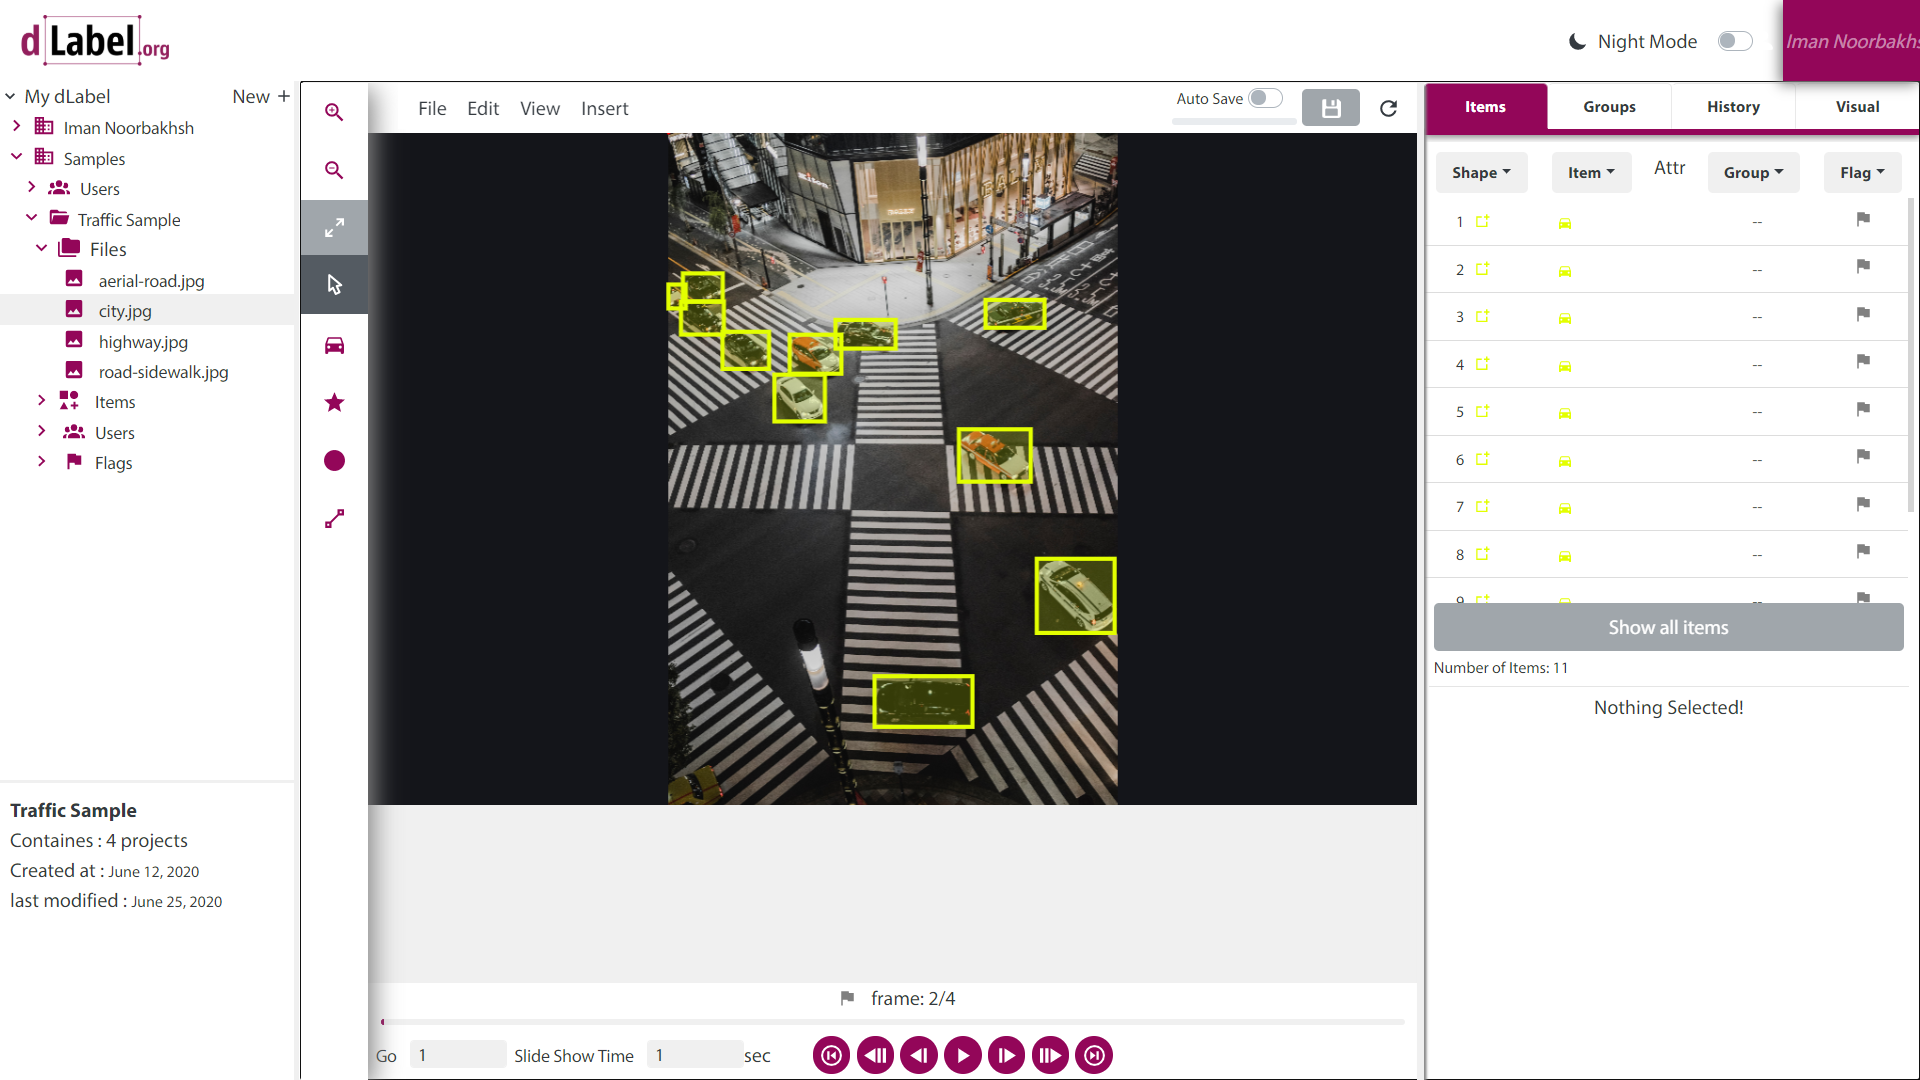Click the fullscreen expand arrows icon
This screenshot has height=1080, width=1920.
pos(334,228)
